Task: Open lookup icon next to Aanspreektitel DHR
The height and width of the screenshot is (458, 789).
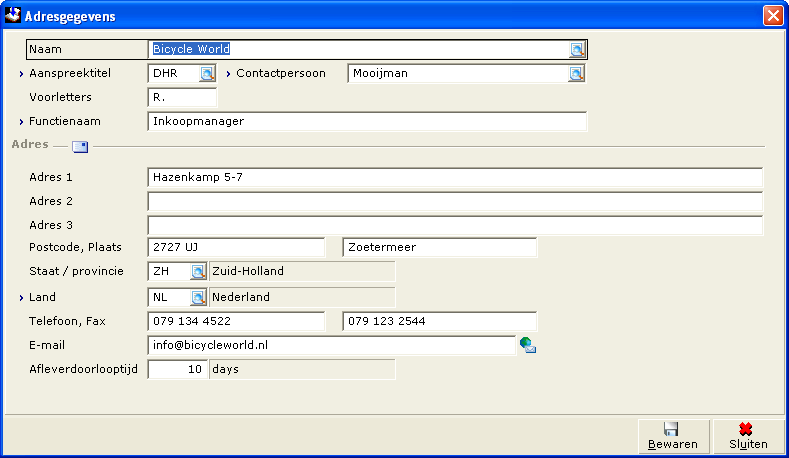Action: click(x=207, y=73)
